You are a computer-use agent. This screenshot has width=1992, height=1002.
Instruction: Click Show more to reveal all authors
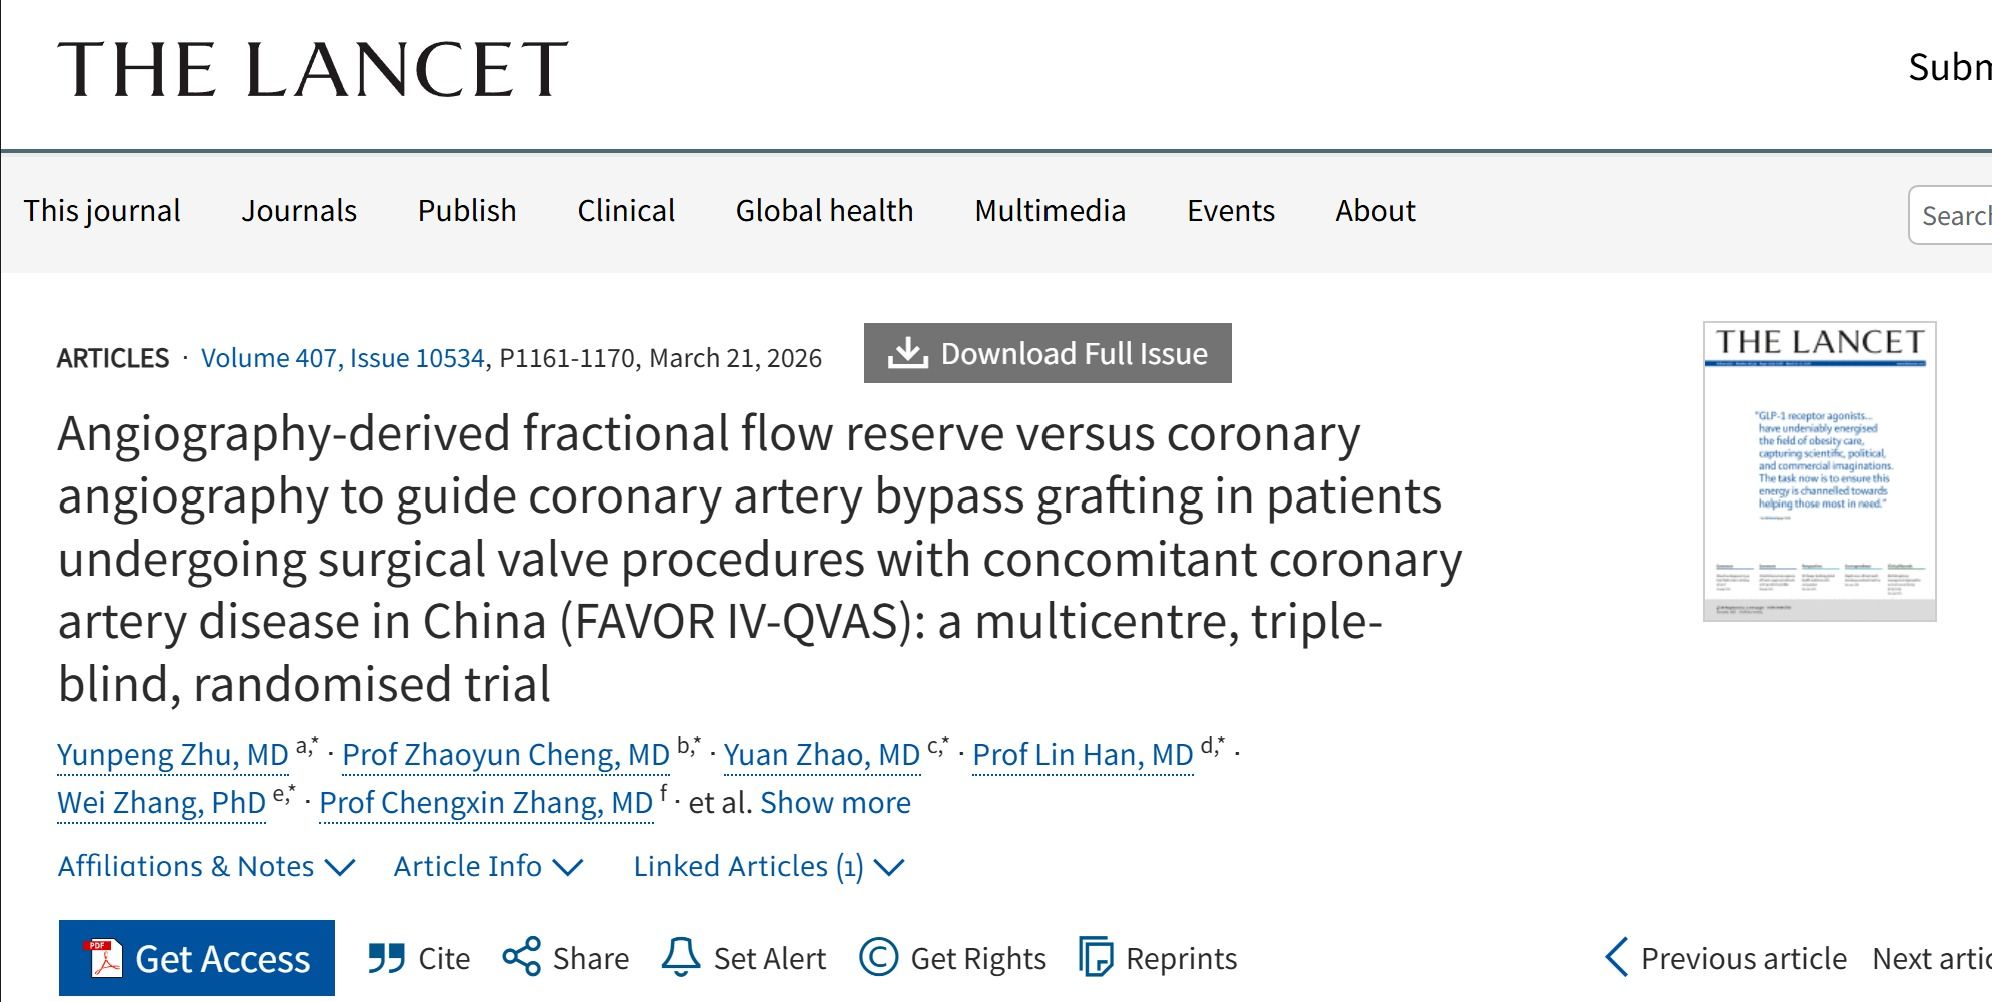coord(835,803)
